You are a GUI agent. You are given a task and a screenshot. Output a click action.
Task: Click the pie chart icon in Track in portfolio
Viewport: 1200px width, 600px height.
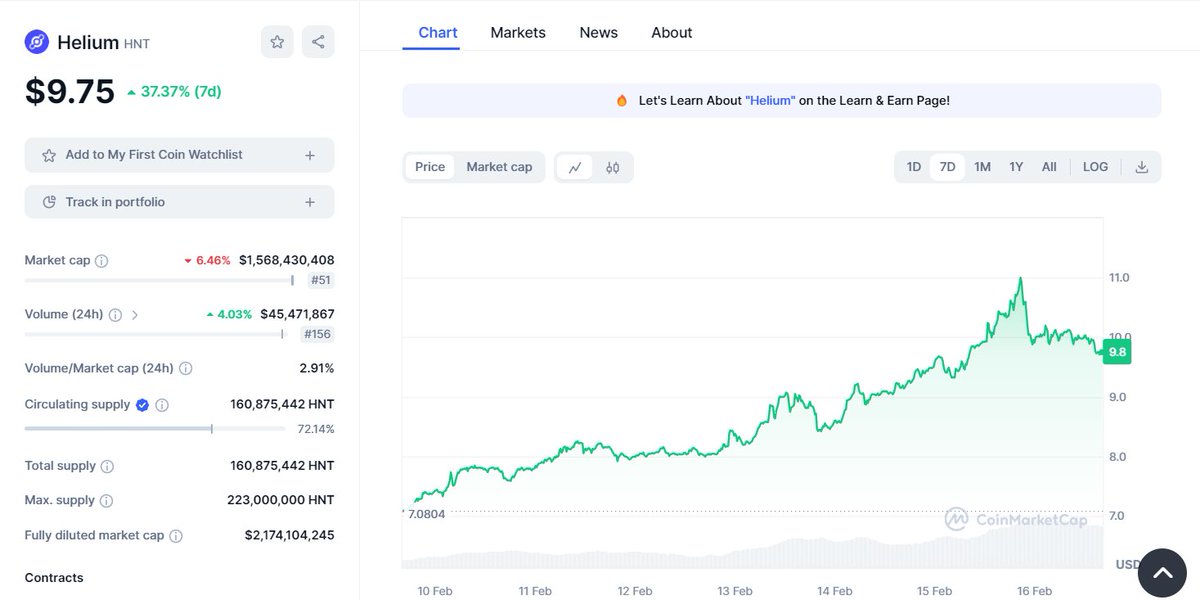point(49,202)
